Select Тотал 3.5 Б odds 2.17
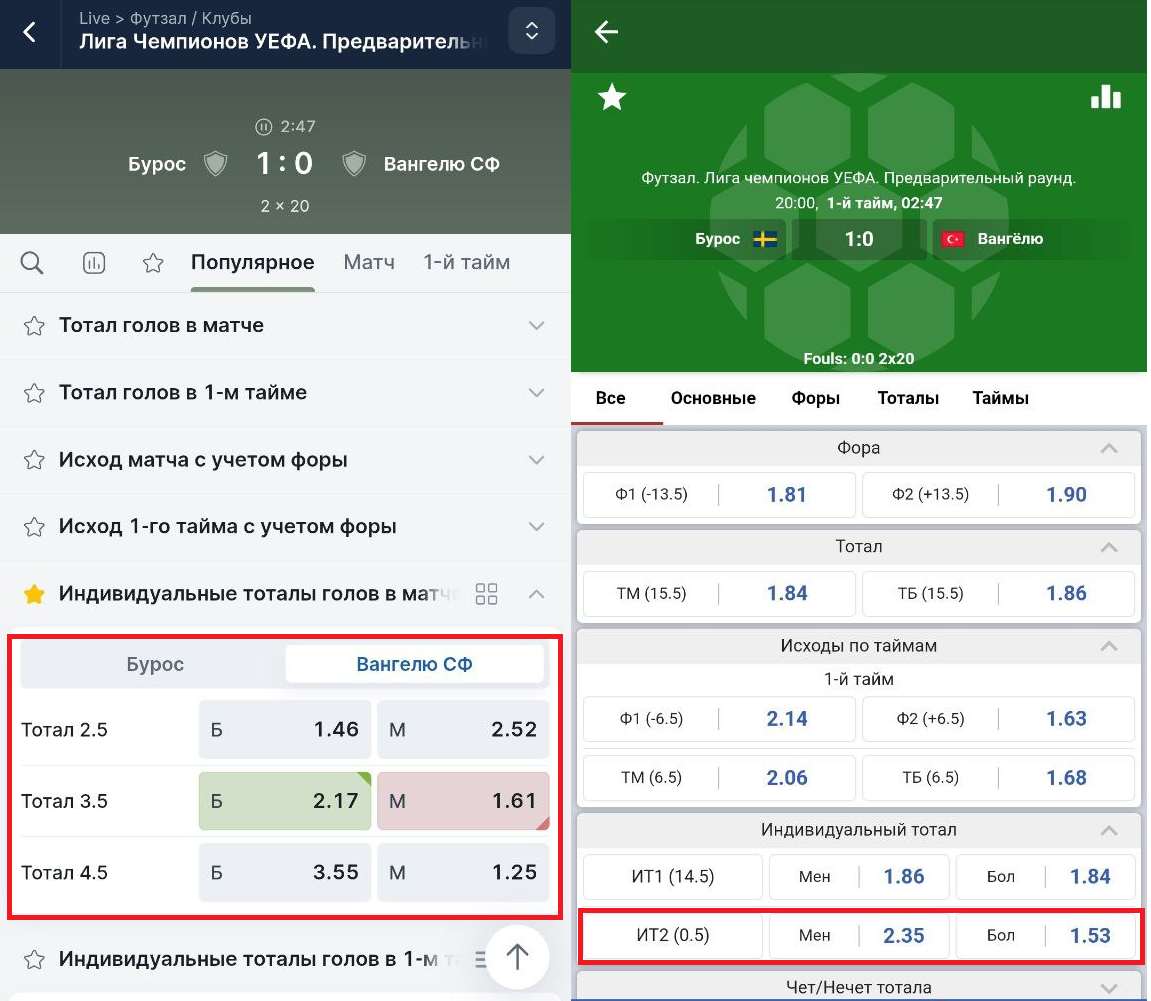The image size is (1151, 1001). 285,801
